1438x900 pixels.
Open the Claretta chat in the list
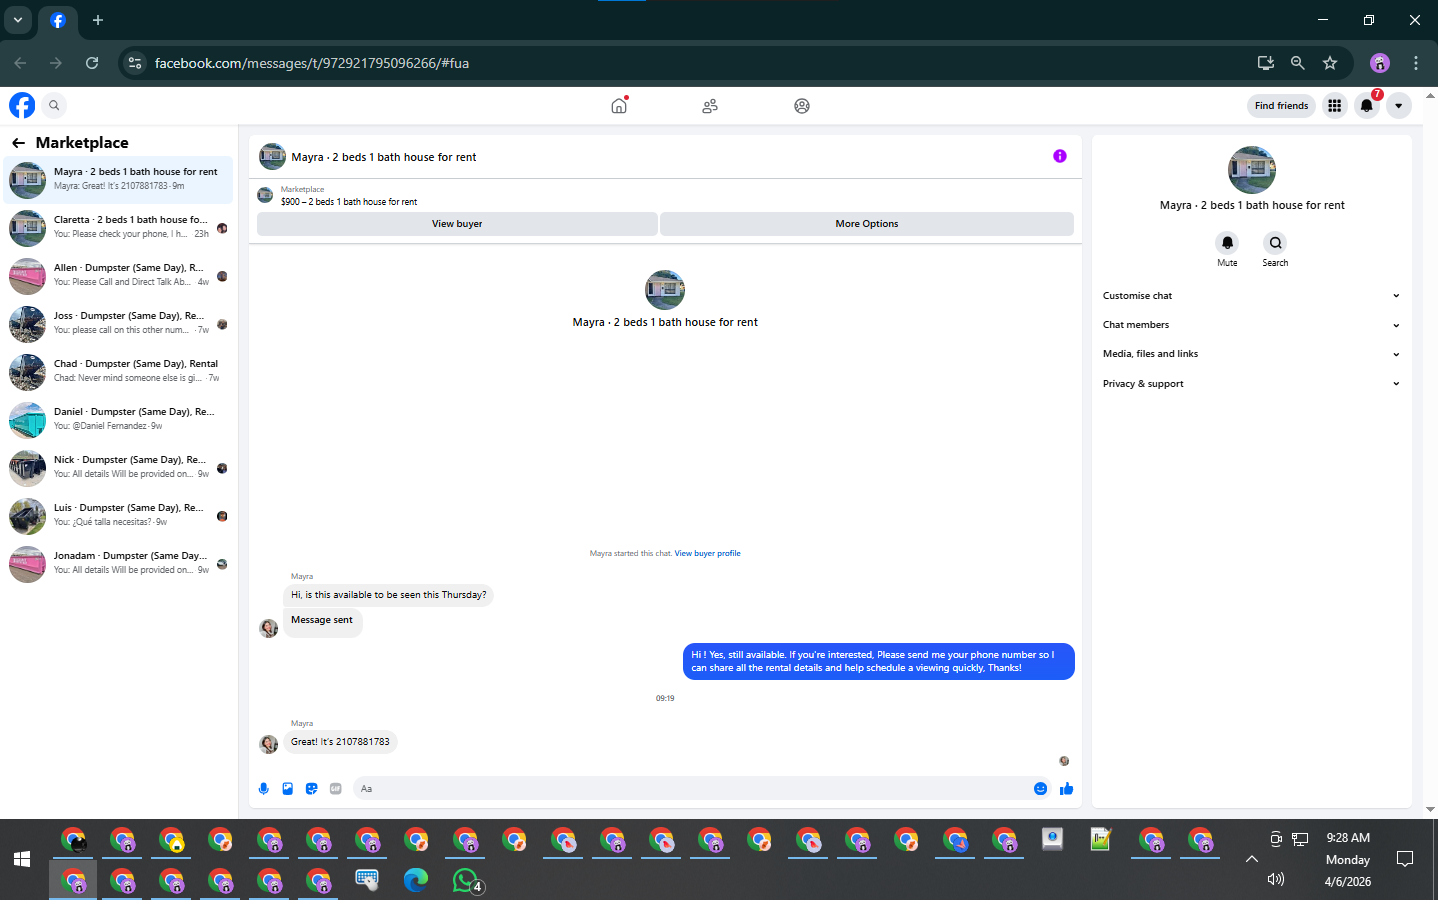(x=119, y=228)
